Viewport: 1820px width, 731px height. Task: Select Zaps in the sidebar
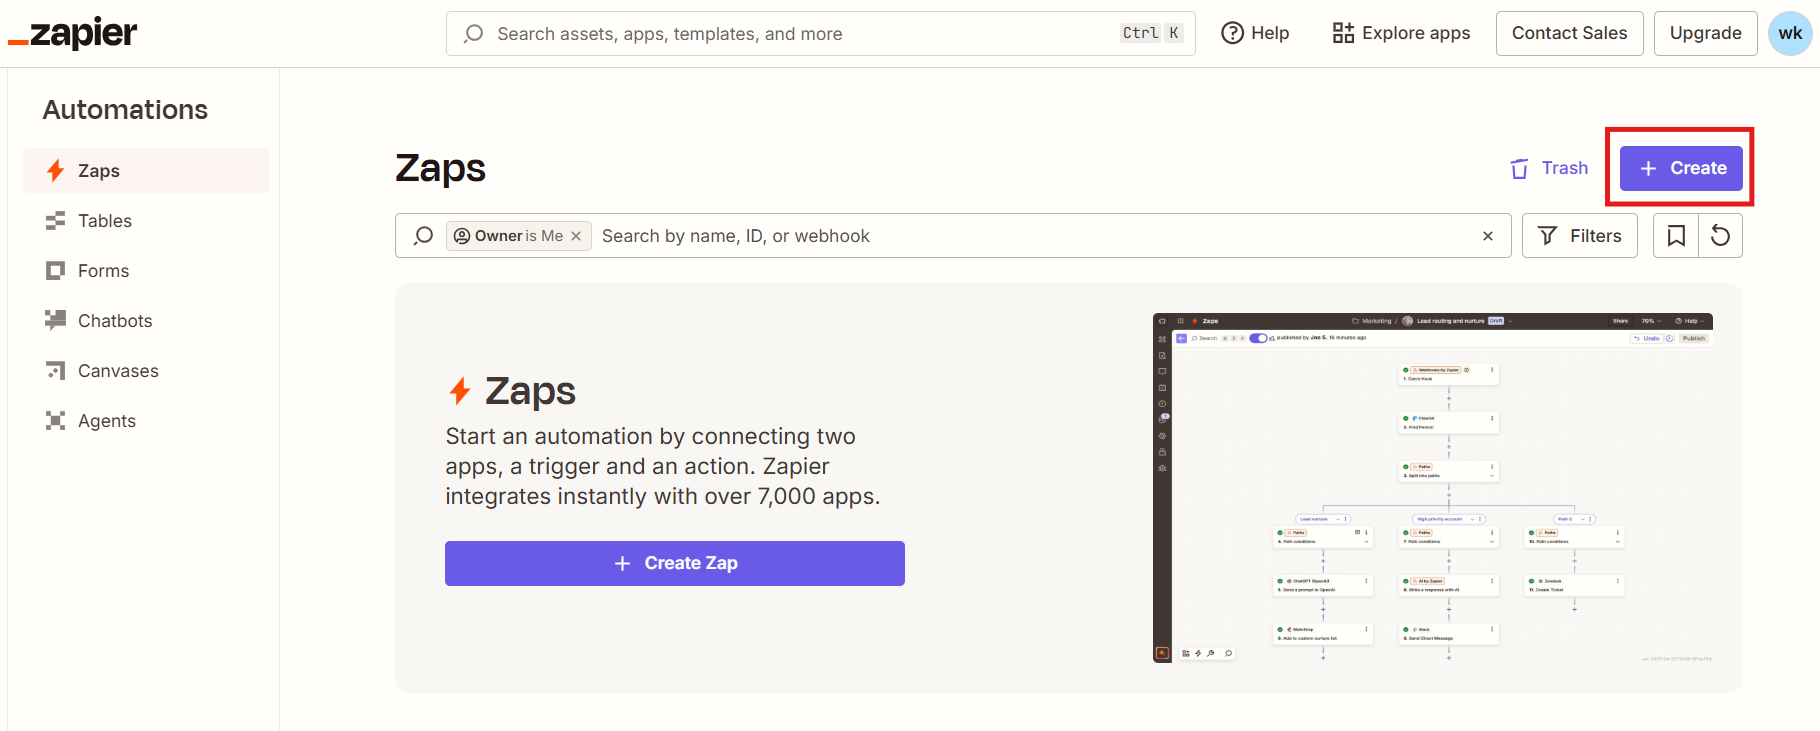(146, 171)
